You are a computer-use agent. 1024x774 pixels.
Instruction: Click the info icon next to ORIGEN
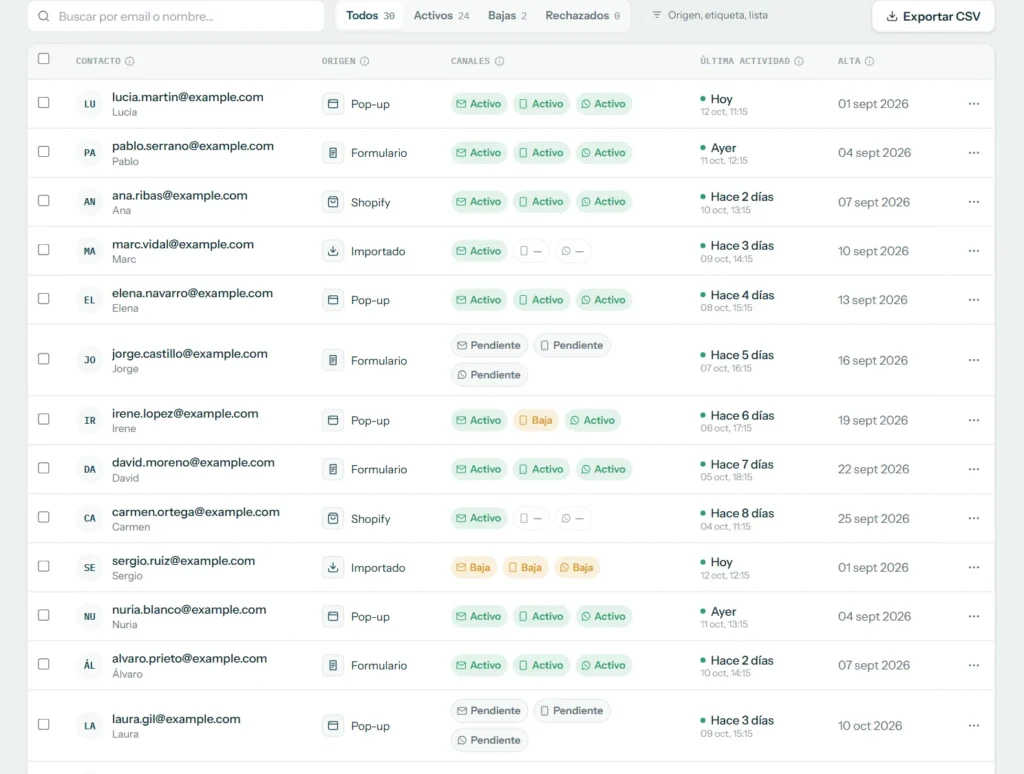tap(364, 61)
